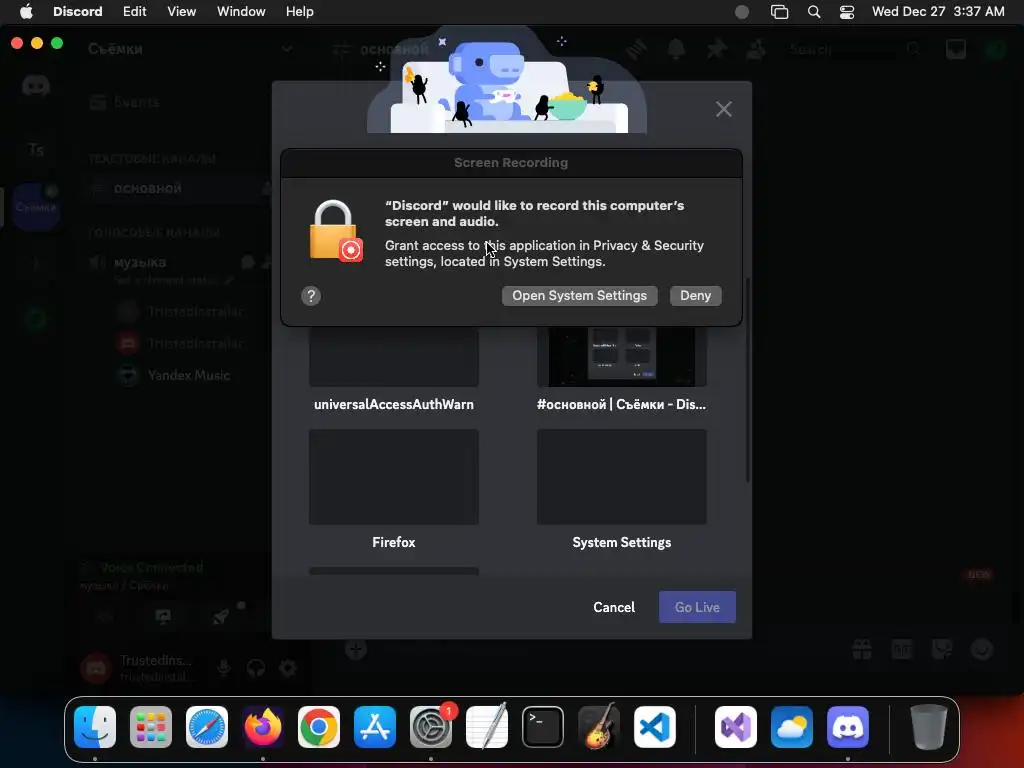
Task: Click start activity rocket icon
Action: (x=221, y=616)
